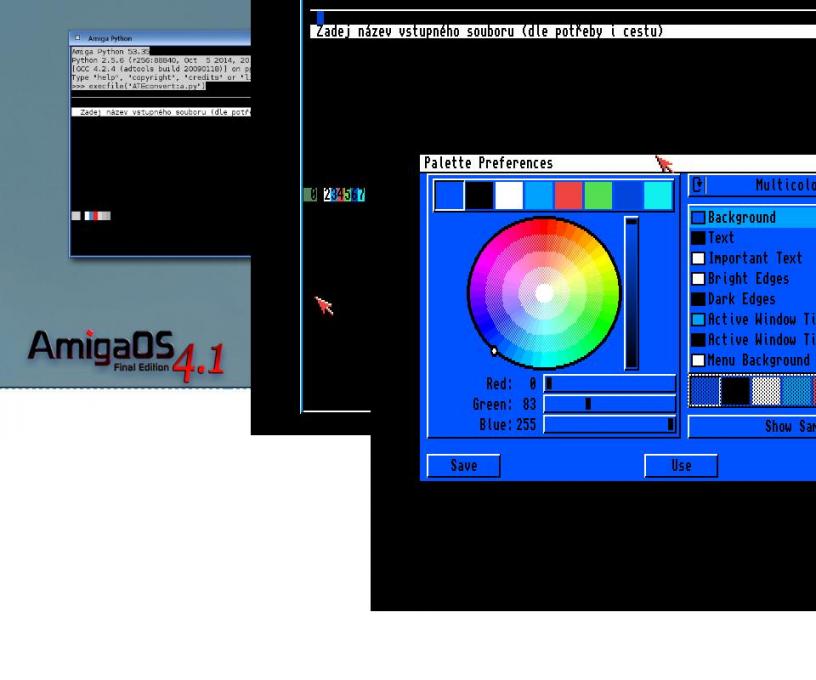This screenshot has height=680, width=816.
Task: Click the Red slider track
Action: tap(610, 383)
